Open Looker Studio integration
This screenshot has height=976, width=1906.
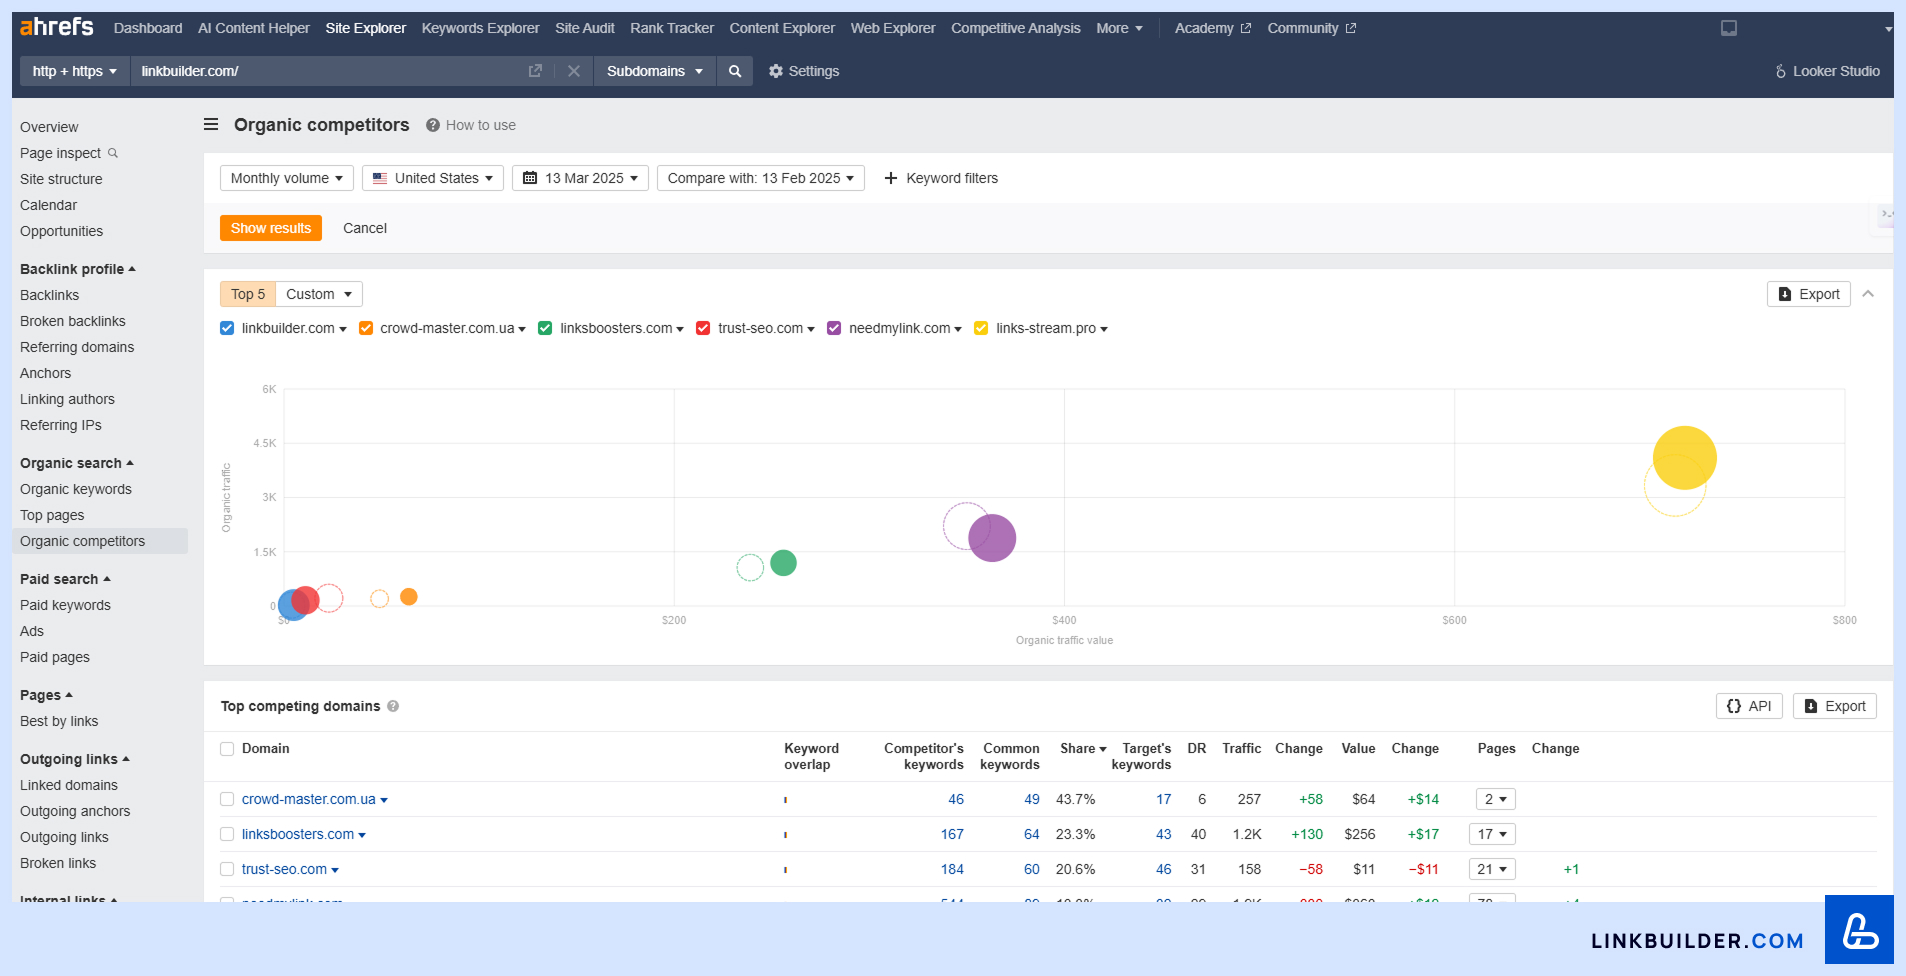(x=1827, y=71)
